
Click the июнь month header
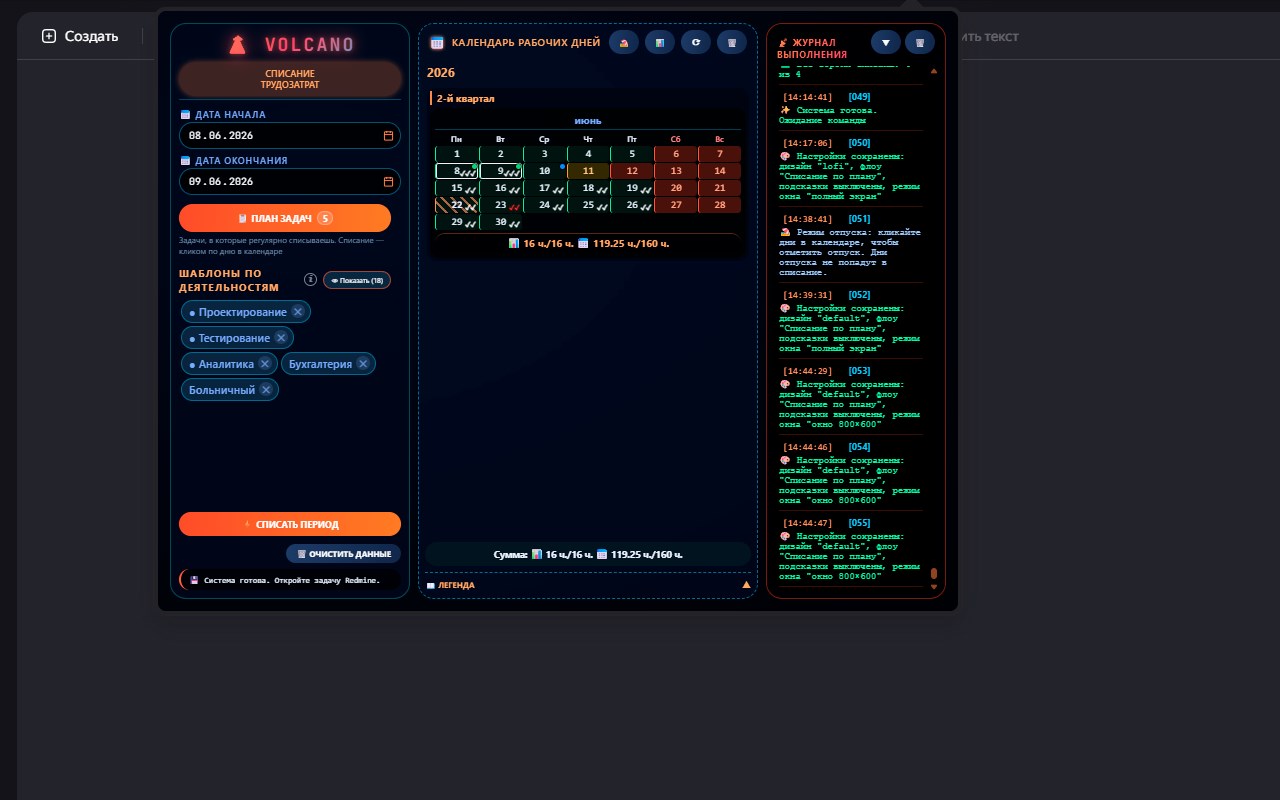[588, 121]
